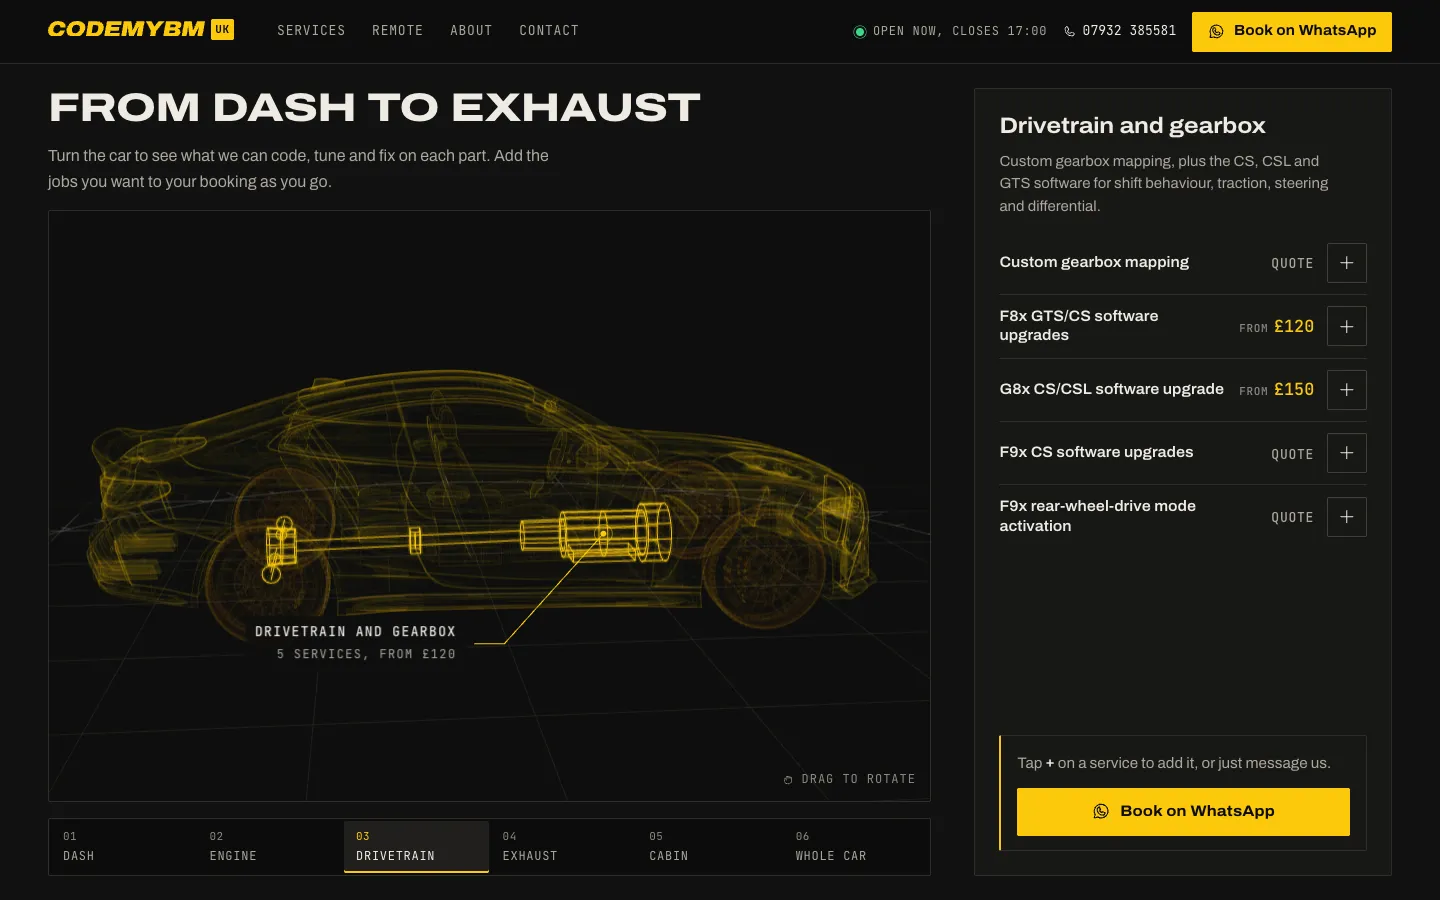Click 'Drivetrain and gearbox' panel heading
Screen dimensions: 1440x900
tap(1132, 126)
